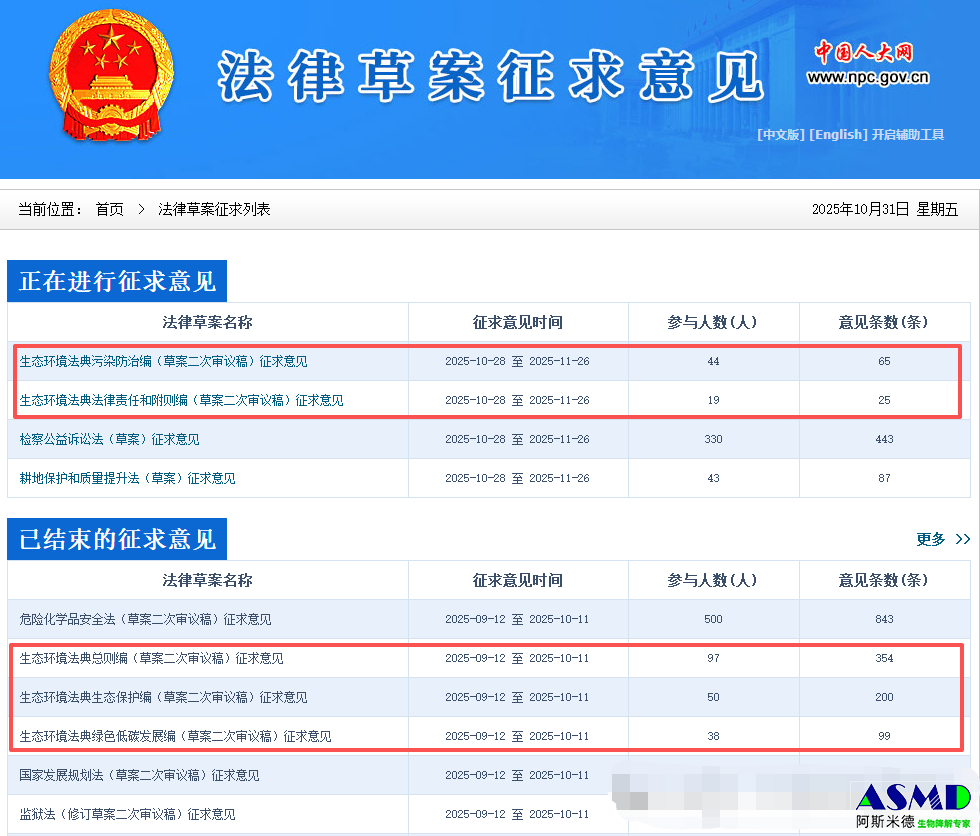The width and height of the screenshot is (980, 836).
Task: Switch to 中文版 language
Action: [x=781, y=135]
